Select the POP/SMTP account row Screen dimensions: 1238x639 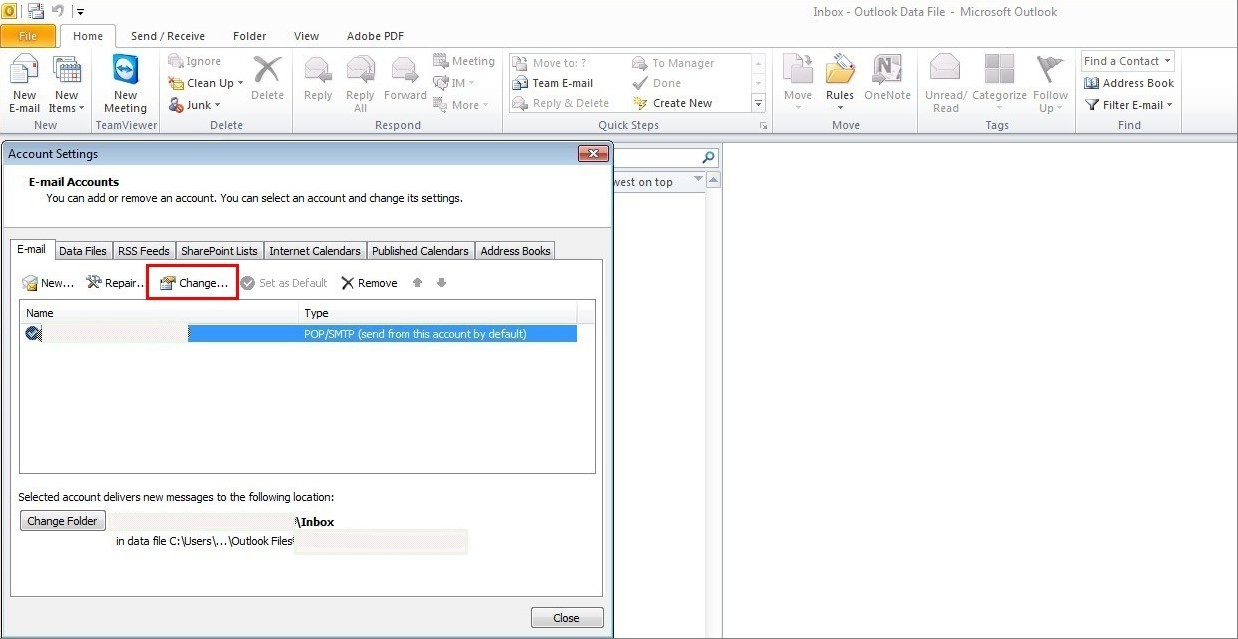tap(300, 334)
